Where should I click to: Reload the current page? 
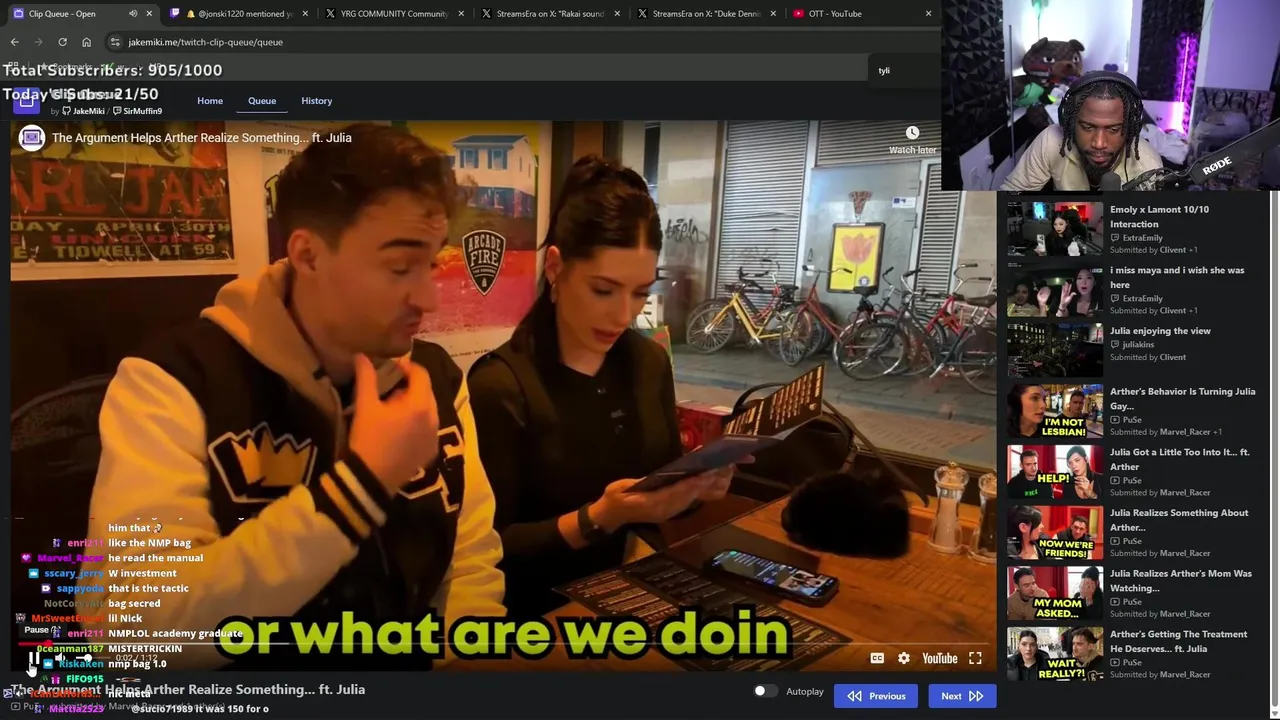tap(62, 42)
